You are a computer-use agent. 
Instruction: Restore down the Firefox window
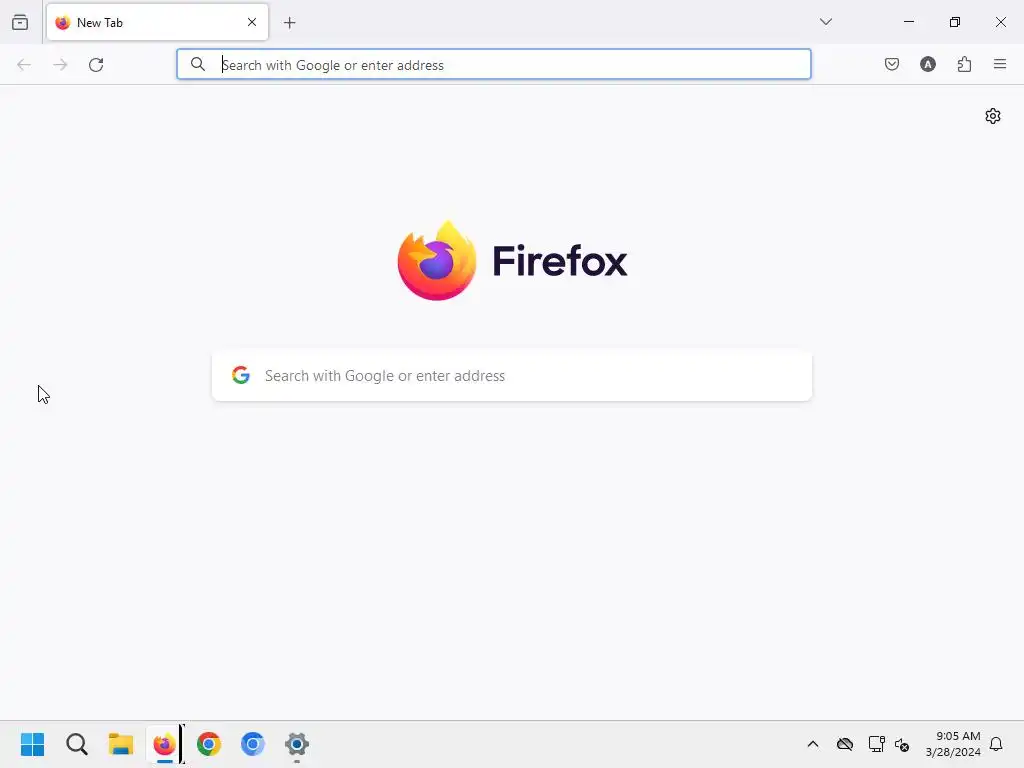(x=955, y=22)
